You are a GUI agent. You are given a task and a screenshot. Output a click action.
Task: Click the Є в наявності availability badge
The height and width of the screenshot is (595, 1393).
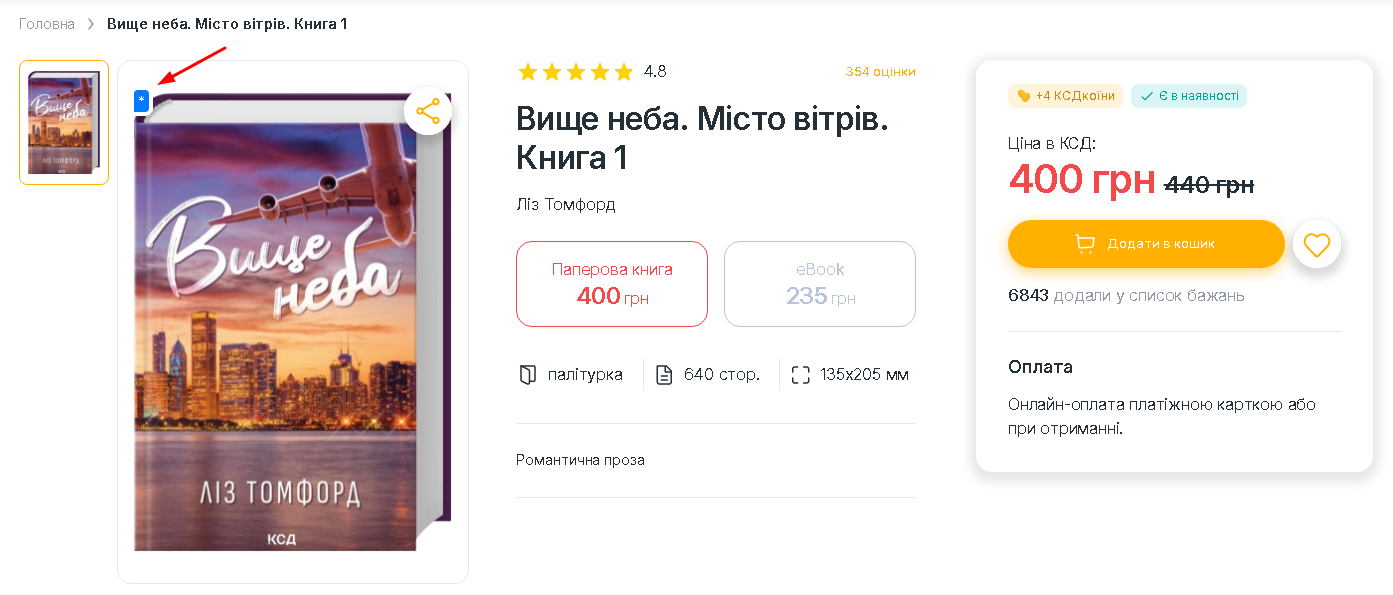pyautogui.click(x=1189, y=96)
